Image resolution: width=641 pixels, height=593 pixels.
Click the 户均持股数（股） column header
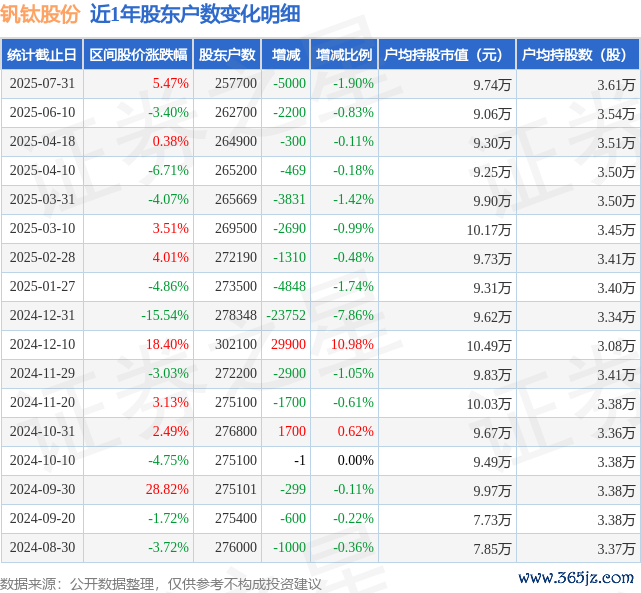tap(578, 54)
